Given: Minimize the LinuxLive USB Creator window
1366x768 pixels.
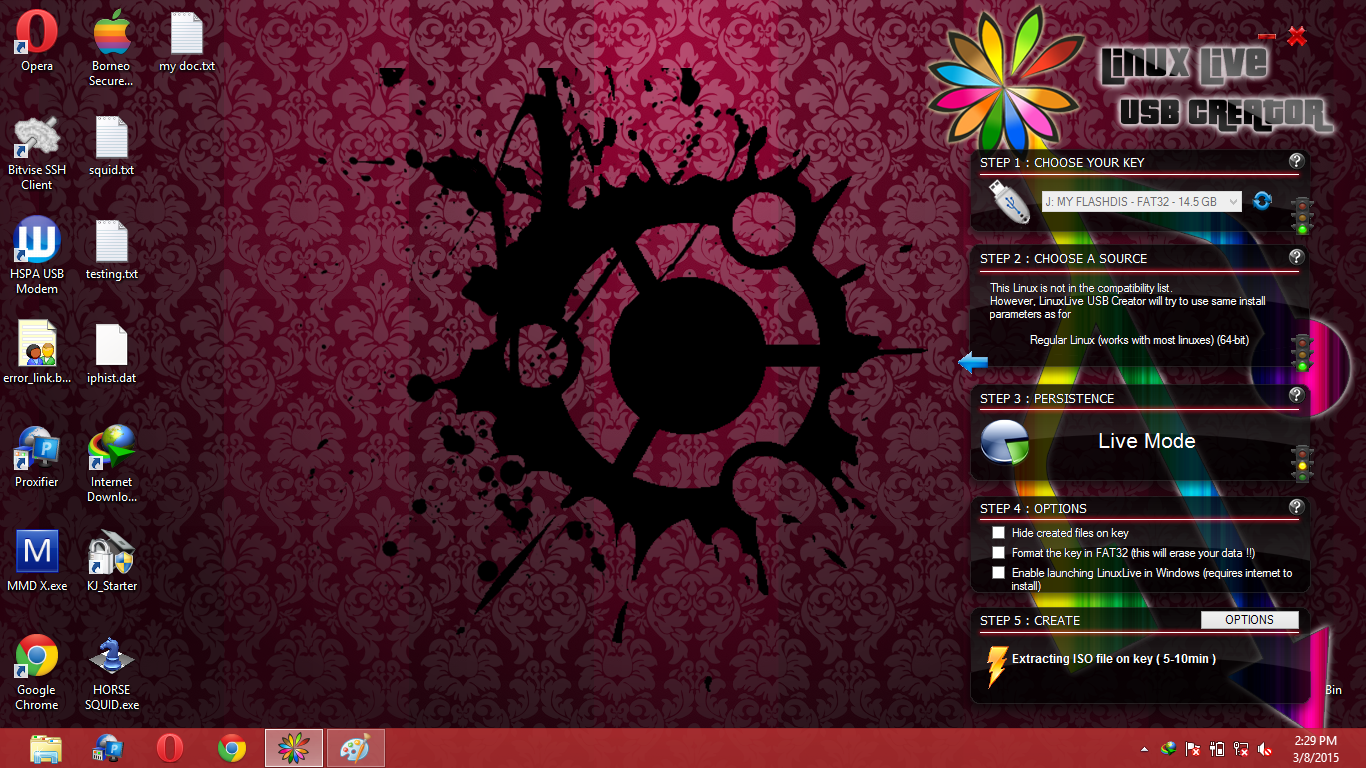Looking at the screenshot, I should 1267,37.
